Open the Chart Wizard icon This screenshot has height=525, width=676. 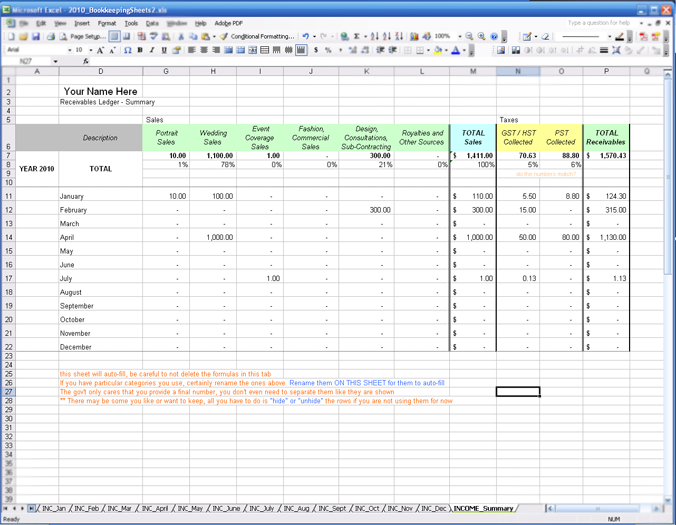(414, 37)
